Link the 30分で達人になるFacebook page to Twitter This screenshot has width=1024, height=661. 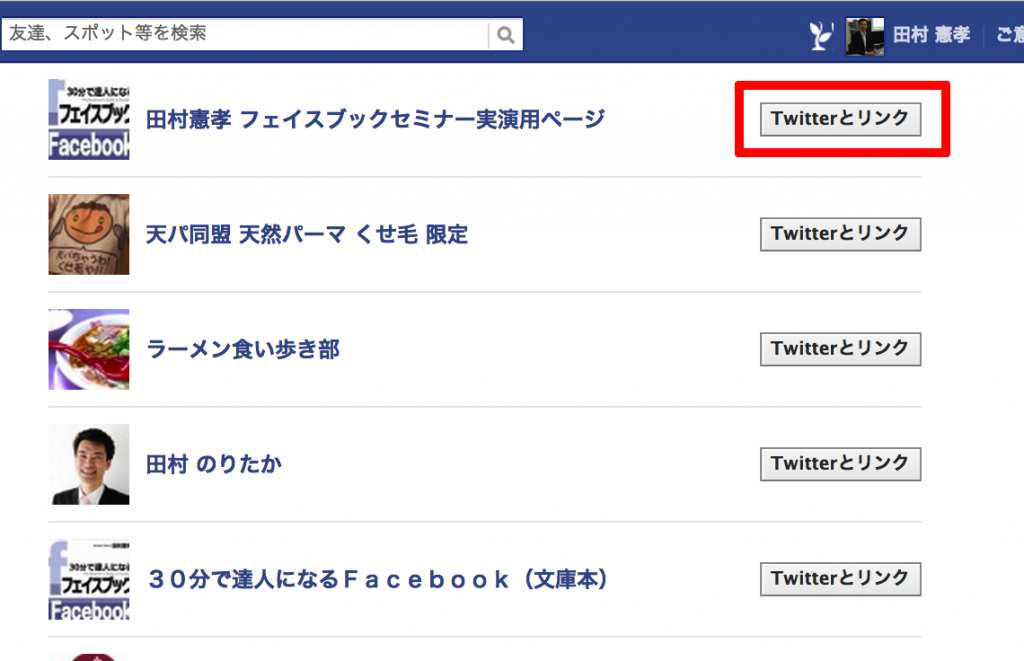[x=840, y=579]
